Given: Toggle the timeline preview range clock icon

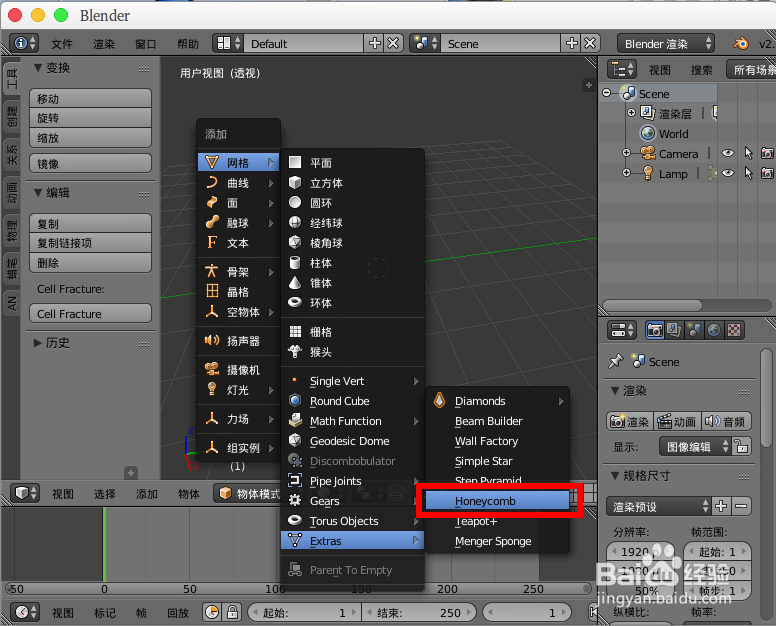Looking at the screenshot, I should (212, 613).
